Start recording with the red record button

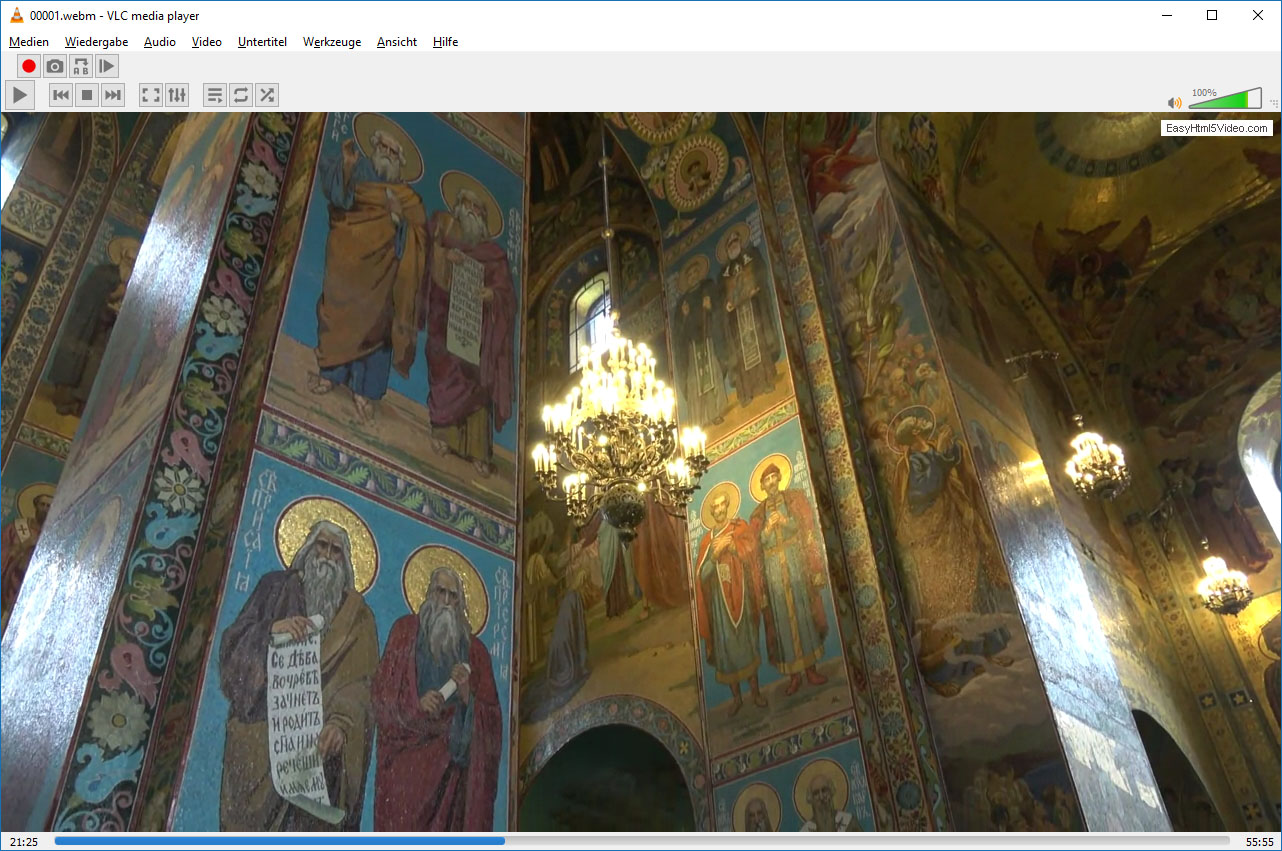click(29, 67)
